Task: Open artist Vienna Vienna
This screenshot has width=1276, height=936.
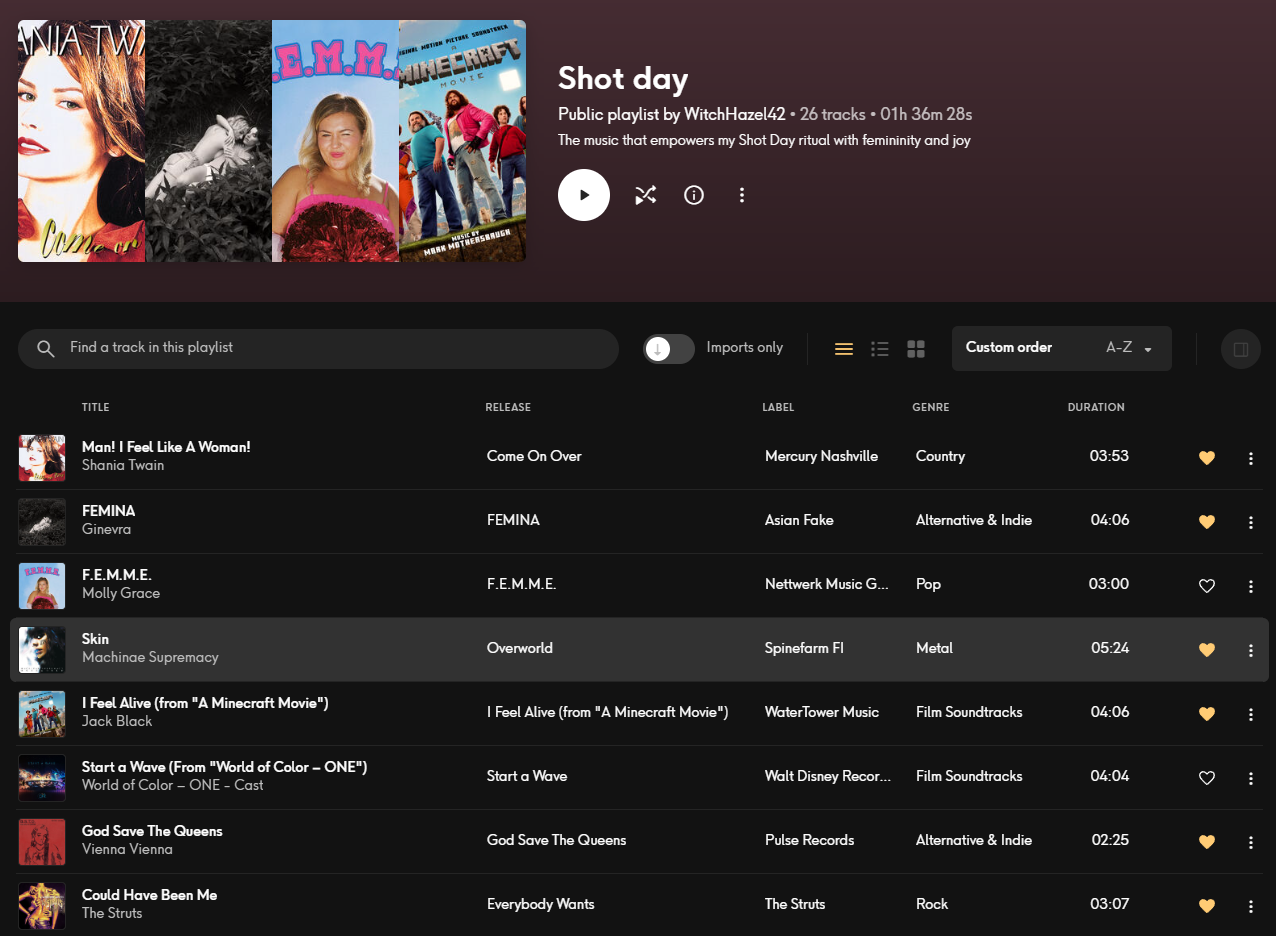Action: [127, 849]
